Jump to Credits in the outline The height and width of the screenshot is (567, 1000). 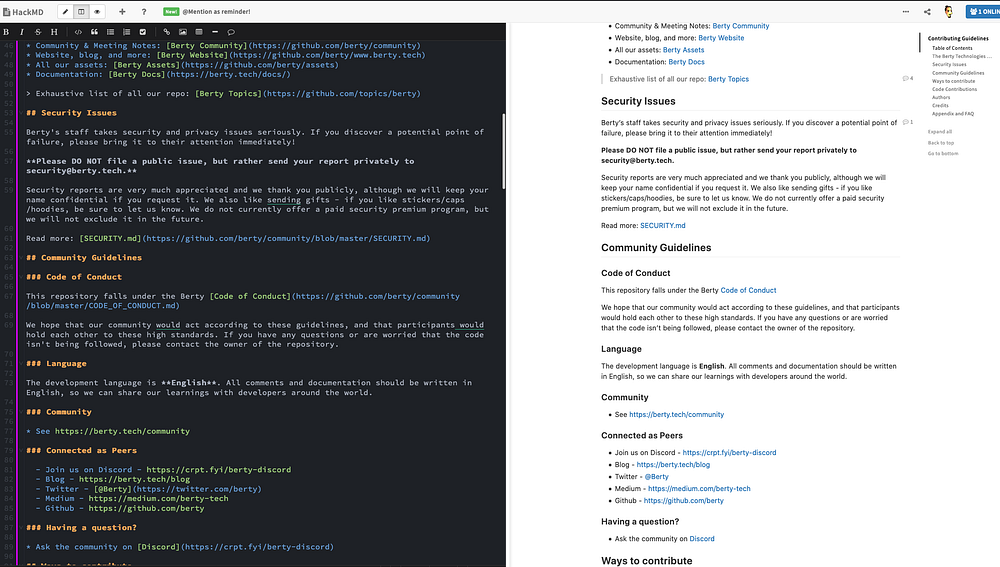point(940,105)
